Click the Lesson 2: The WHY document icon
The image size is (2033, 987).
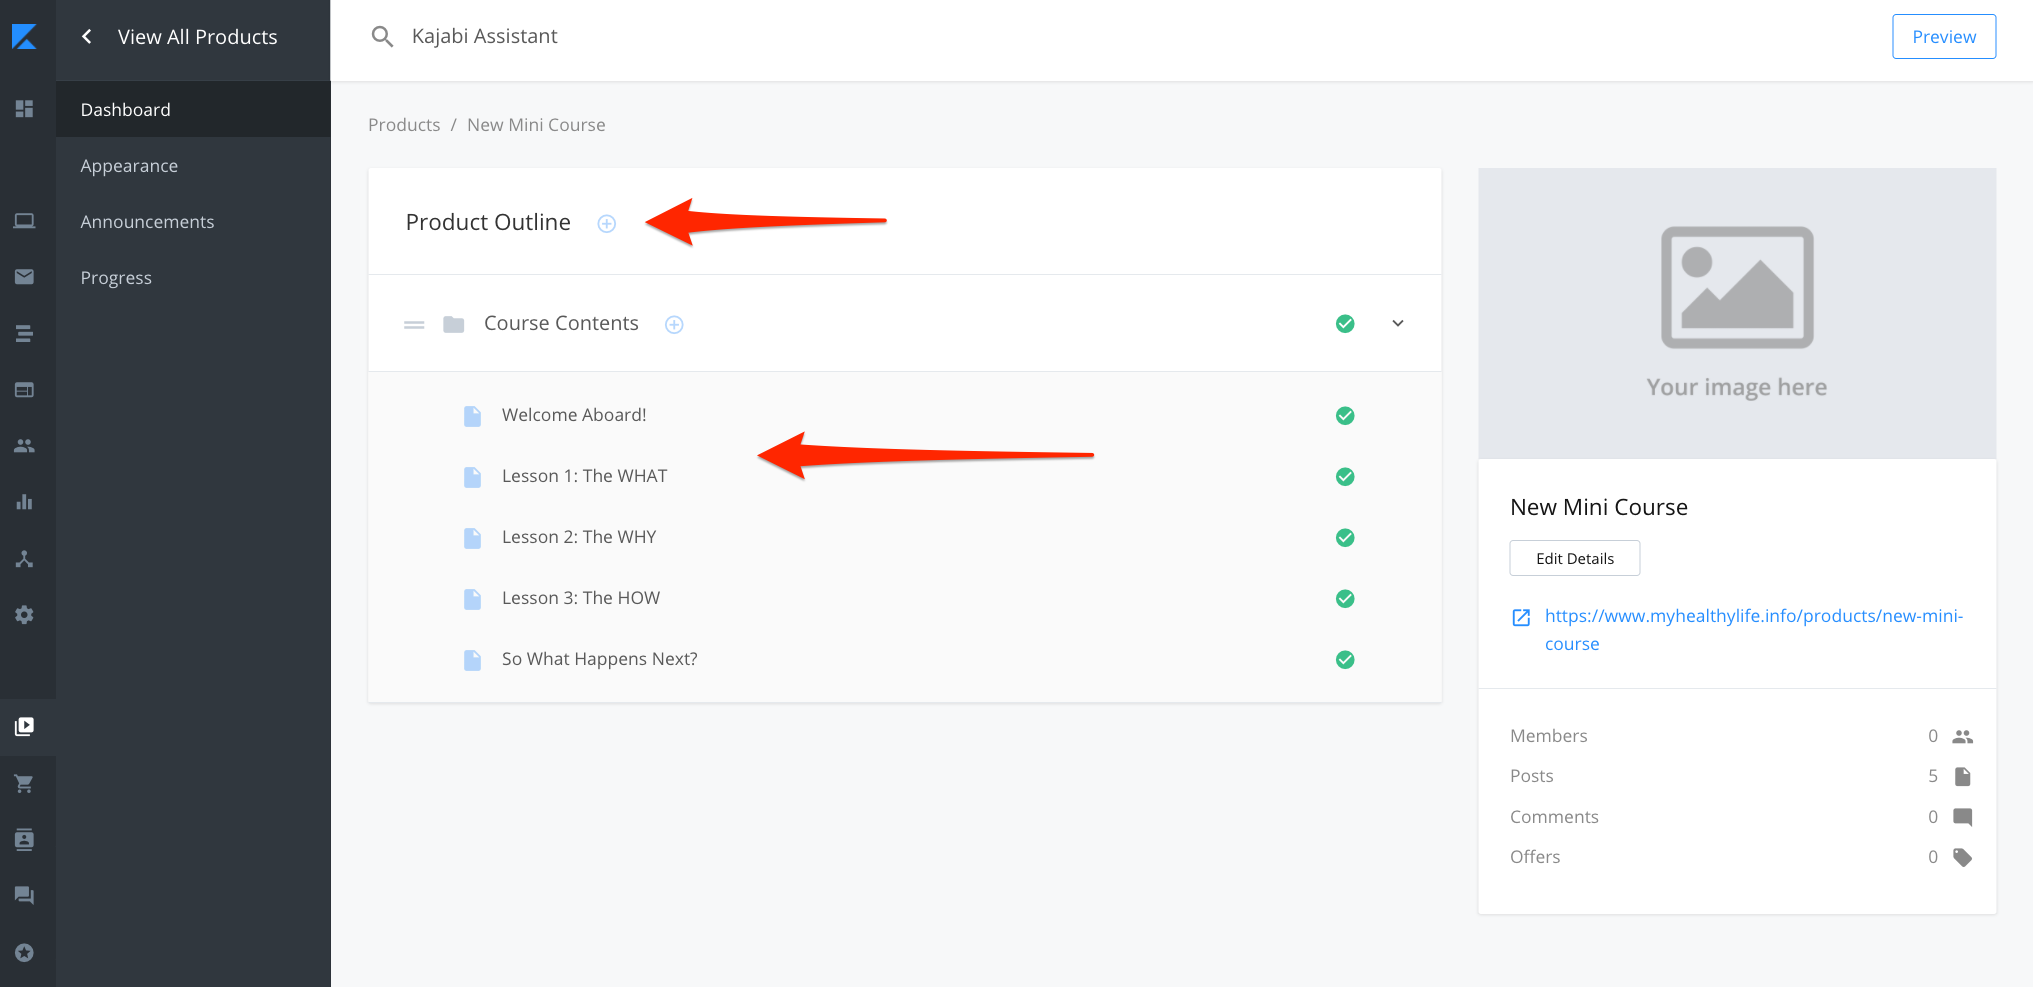pyautogui.click(x=473, y=538)
